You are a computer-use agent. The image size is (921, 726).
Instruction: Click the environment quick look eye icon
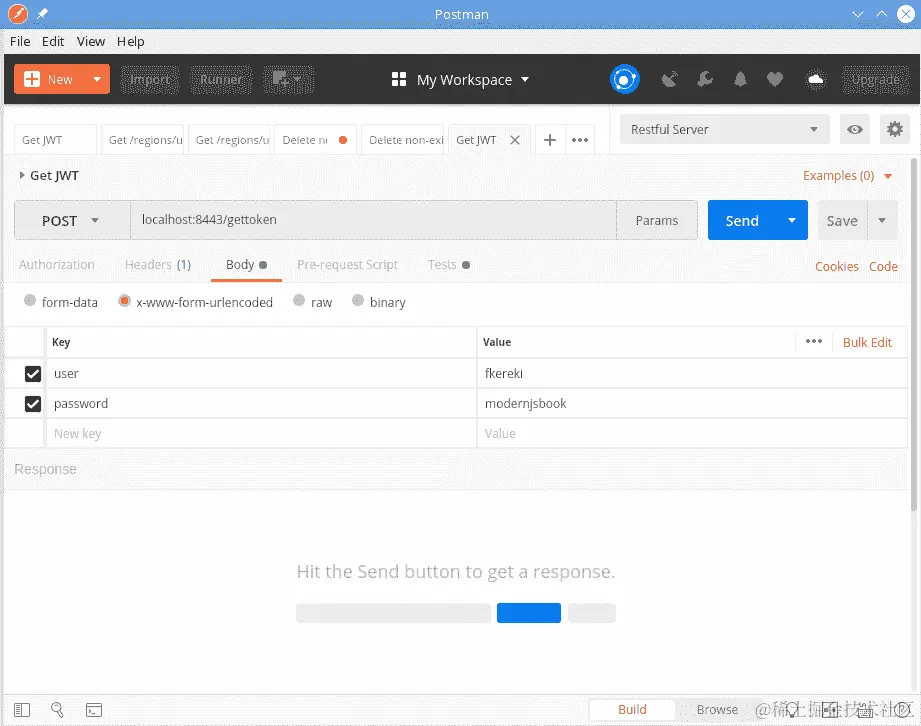855,129
